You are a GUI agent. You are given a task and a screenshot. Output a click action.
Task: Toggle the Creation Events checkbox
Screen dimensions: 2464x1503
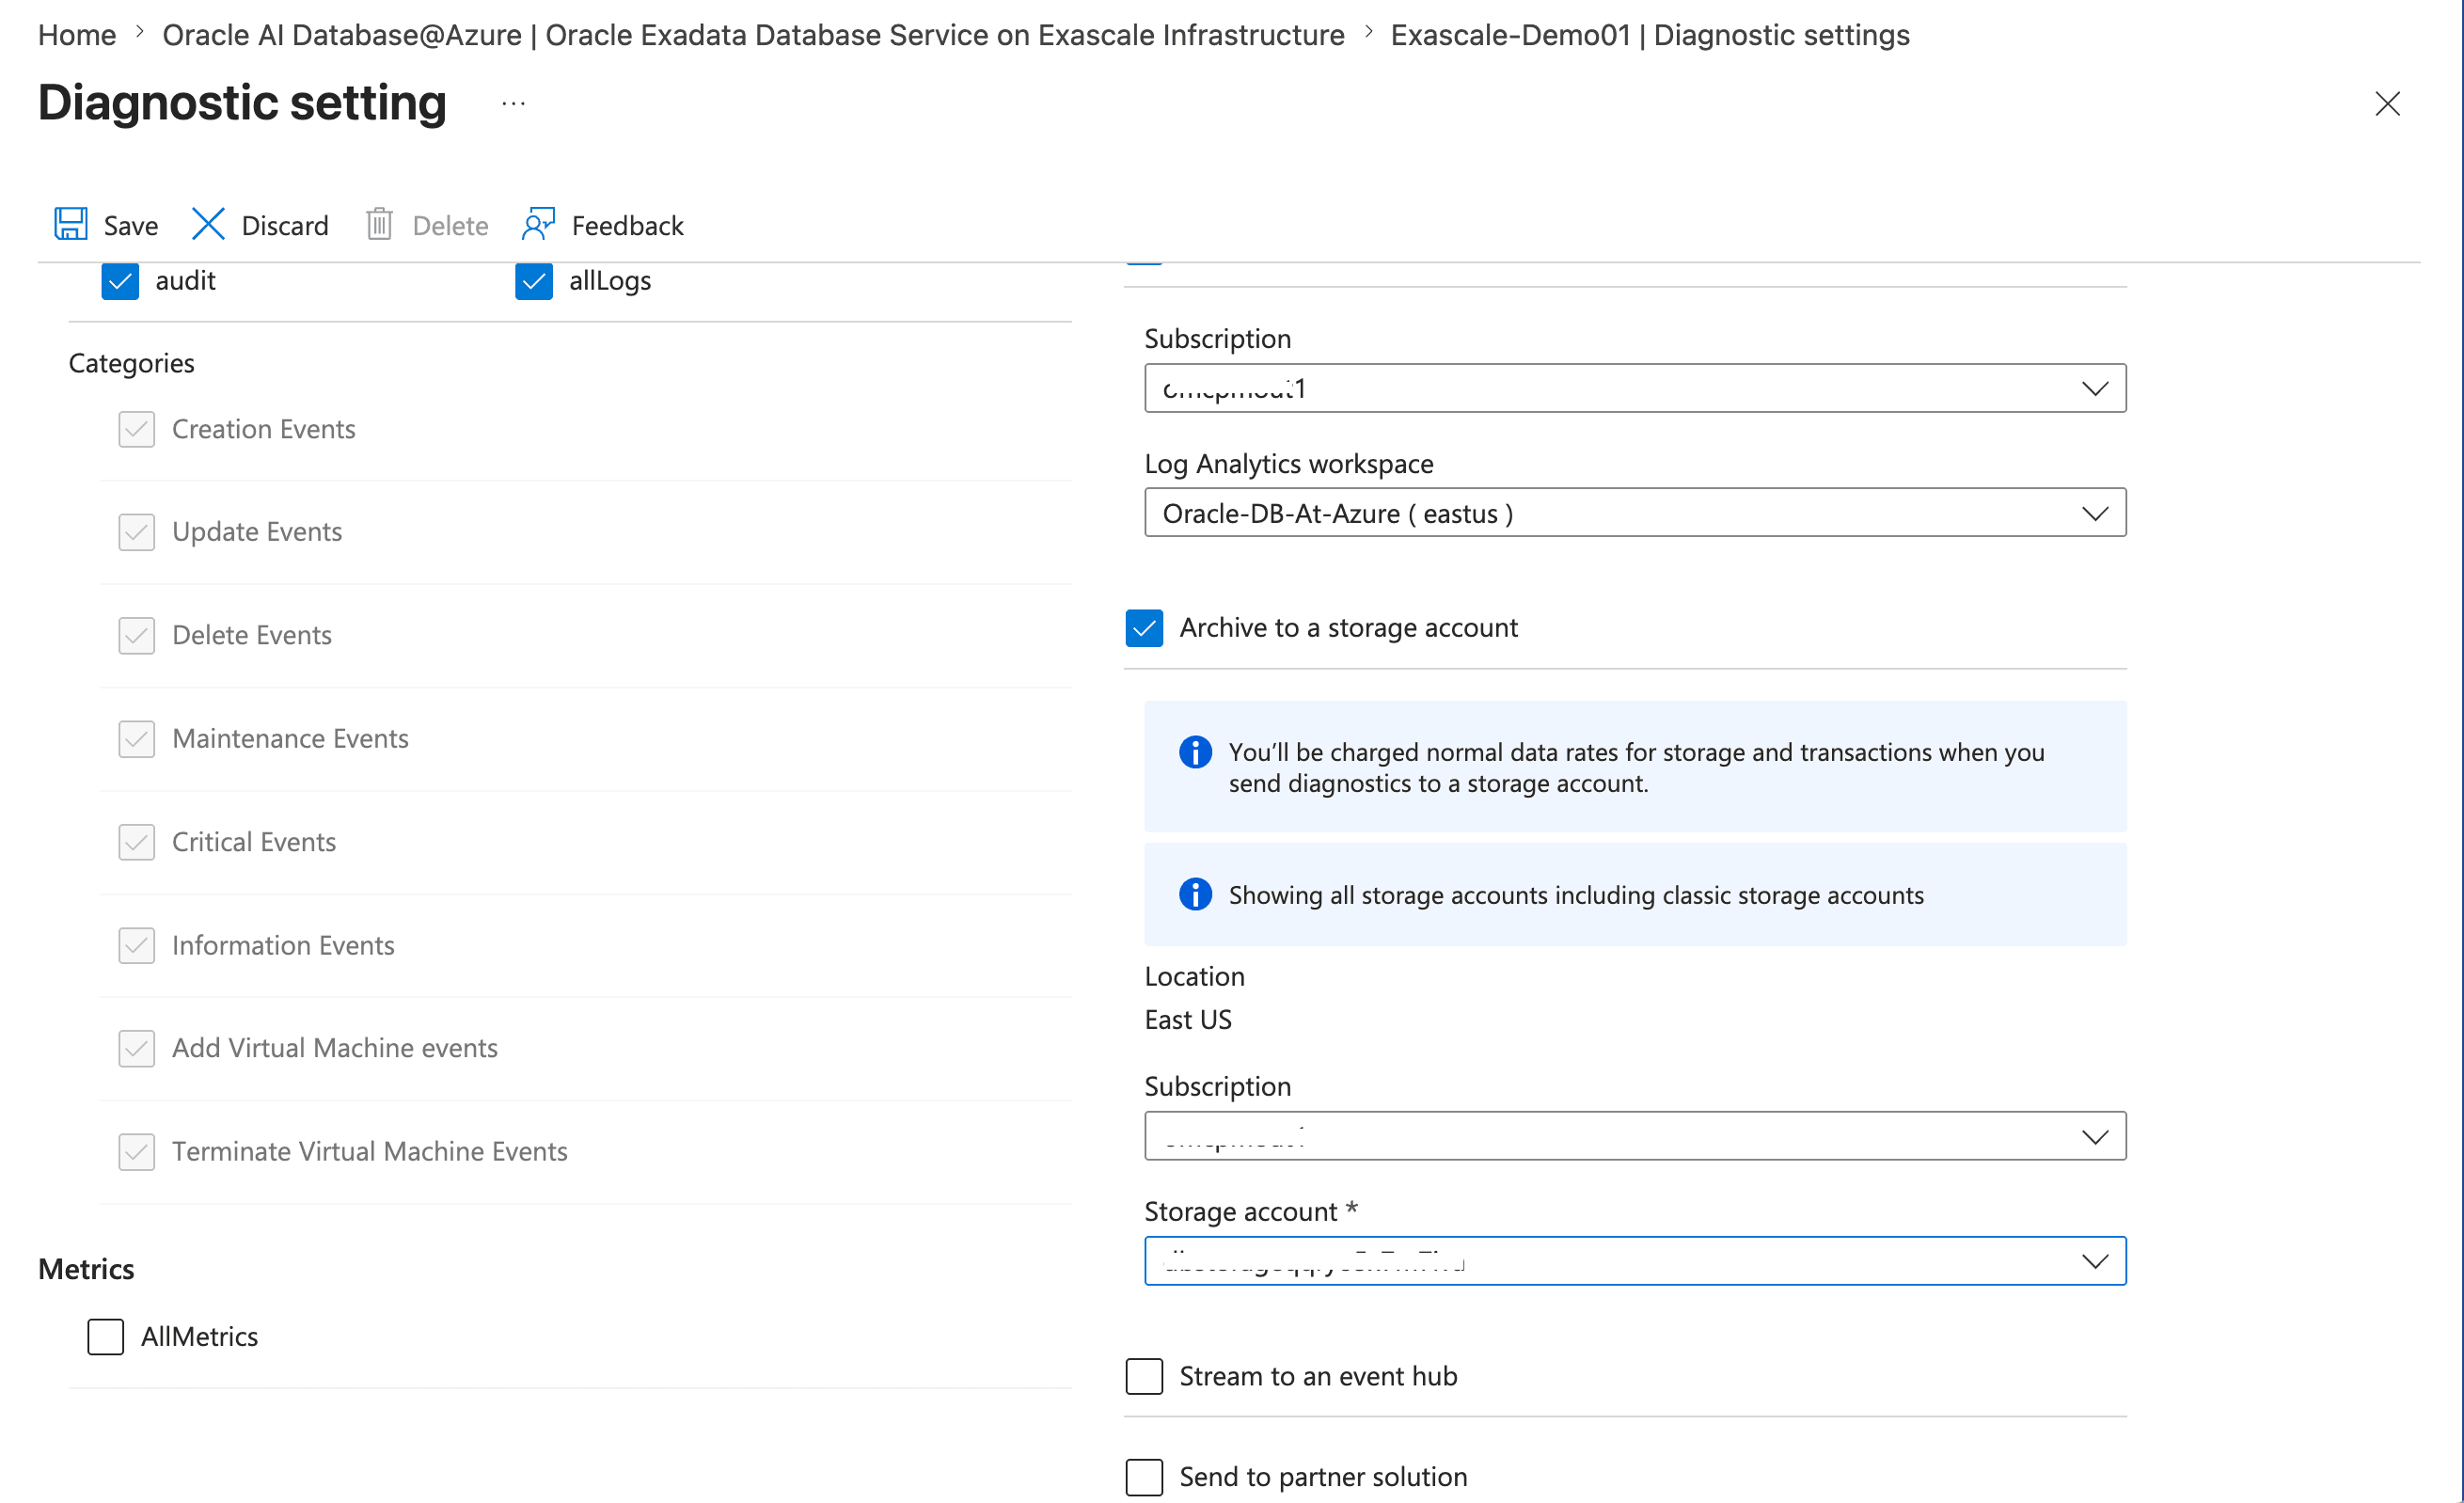136,429
